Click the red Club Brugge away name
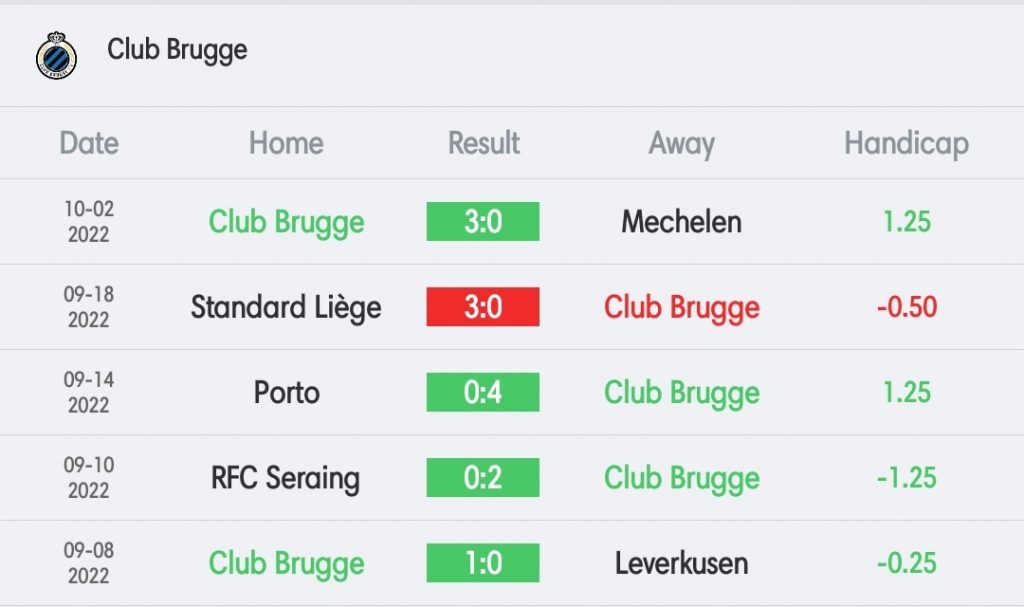The width and height of the screenshot is (1024, 607). coord(682,307)
